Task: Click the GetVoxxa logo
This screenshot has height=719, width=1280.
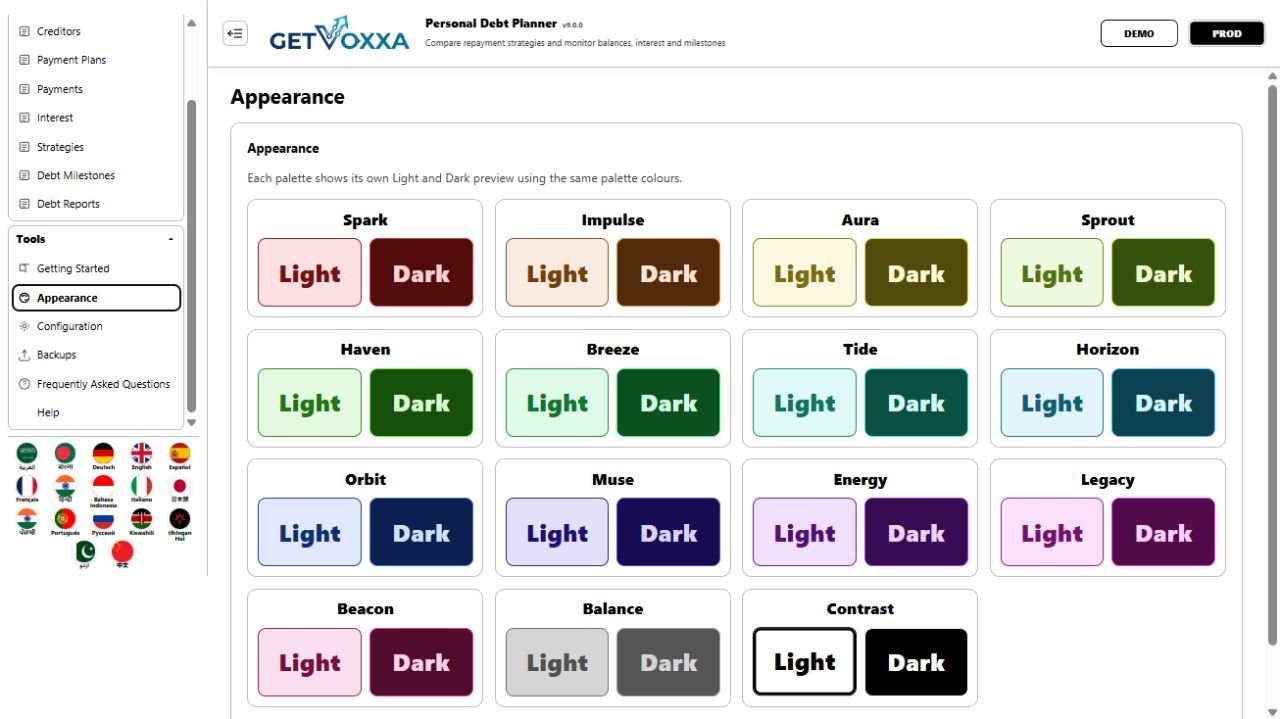Action: pos(339,33)
